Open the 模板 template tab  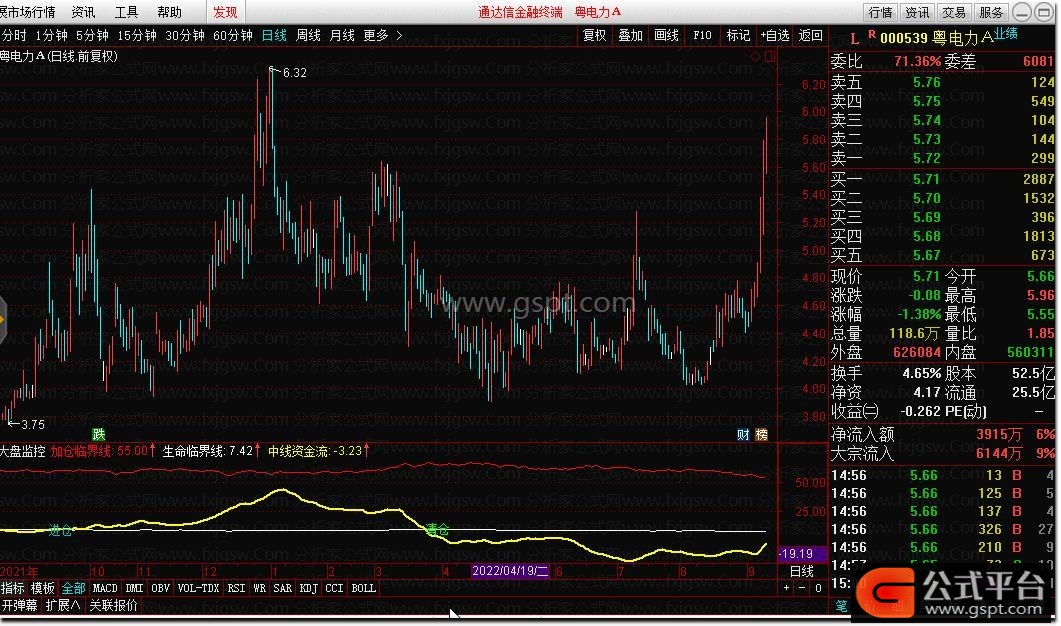coord(43,588)
